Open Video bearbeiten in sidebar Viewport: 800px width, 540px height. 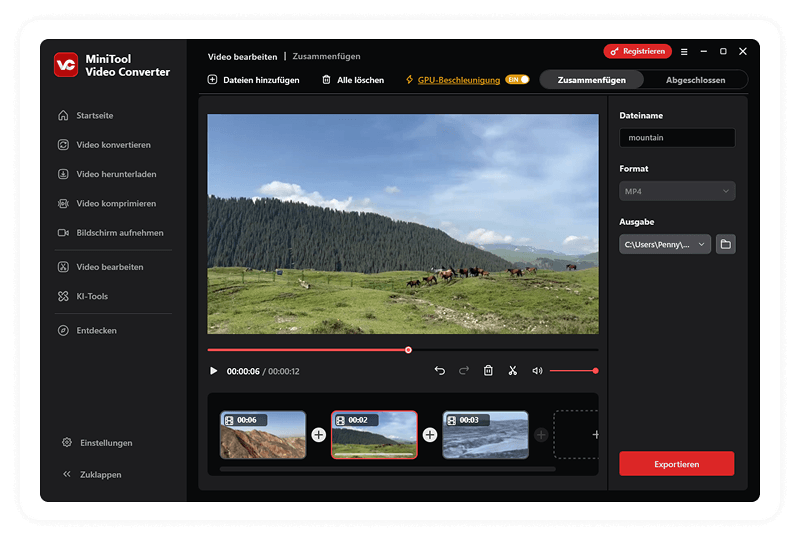coord(100,267)
